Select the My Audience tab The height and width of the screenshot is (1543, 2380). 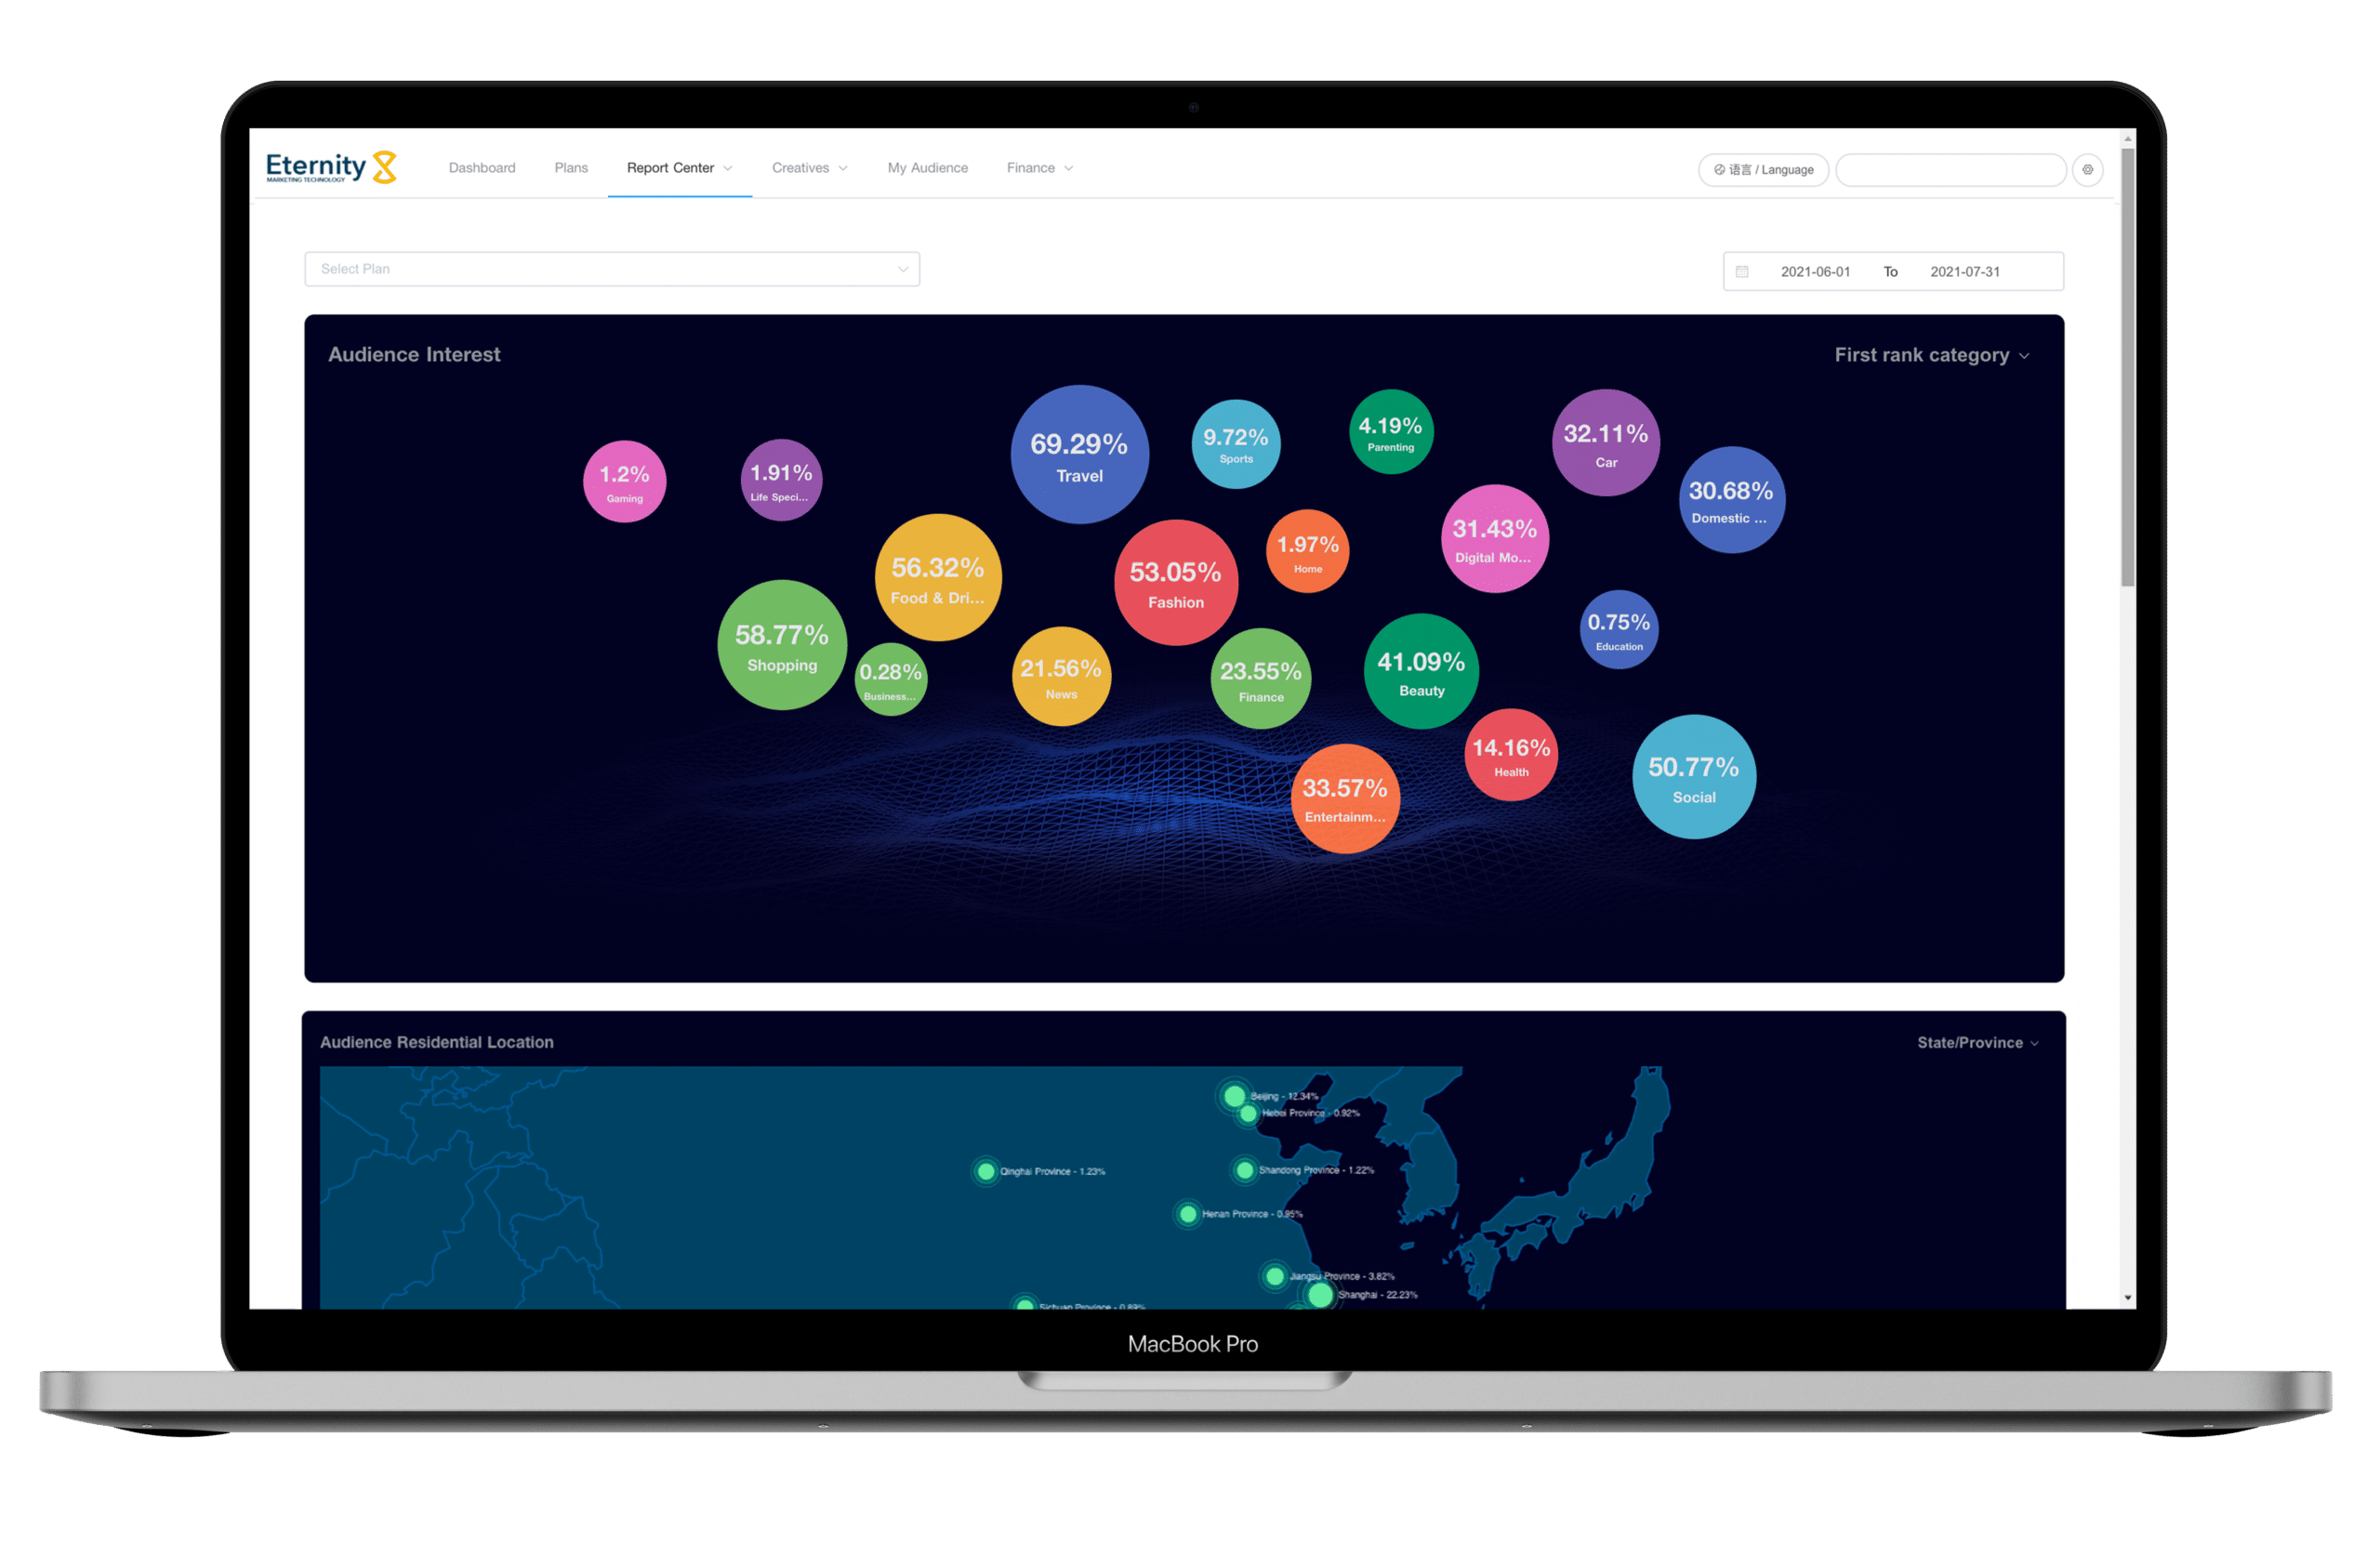tap(923, 168)
